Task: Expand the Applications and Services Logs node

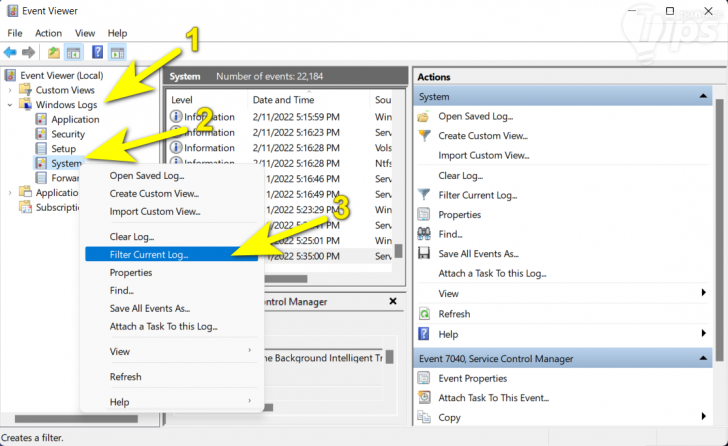Action: coord(10,193)
